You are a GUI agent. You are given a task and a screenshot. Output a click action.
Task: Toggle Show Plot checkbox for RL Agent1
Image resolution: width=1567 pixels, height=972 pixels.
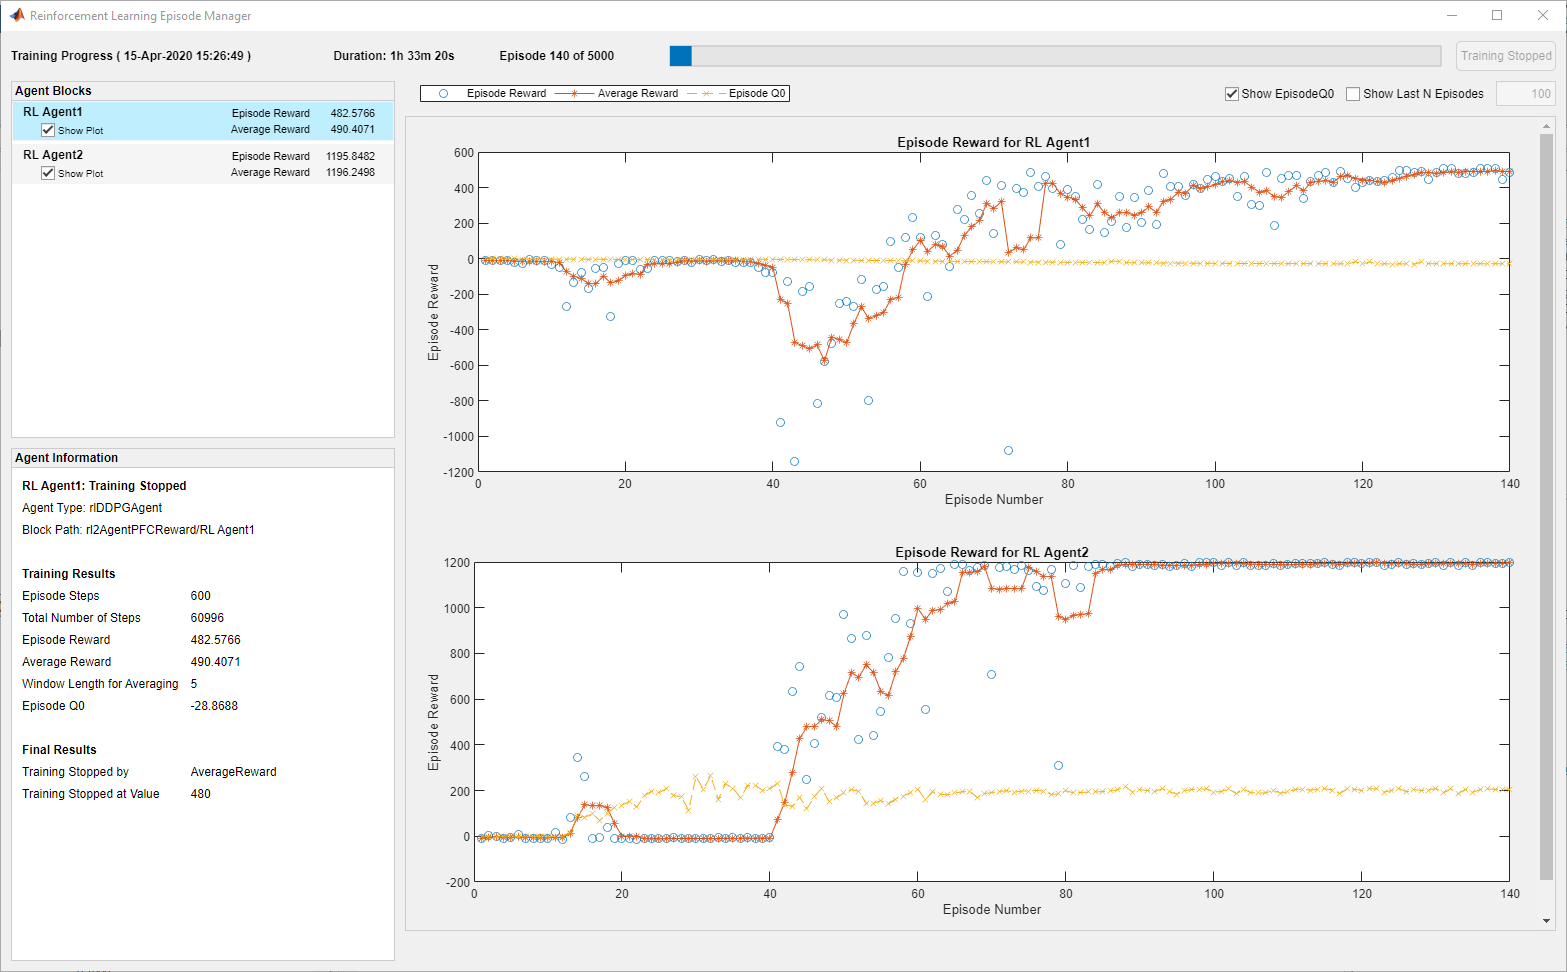(48, 130)
